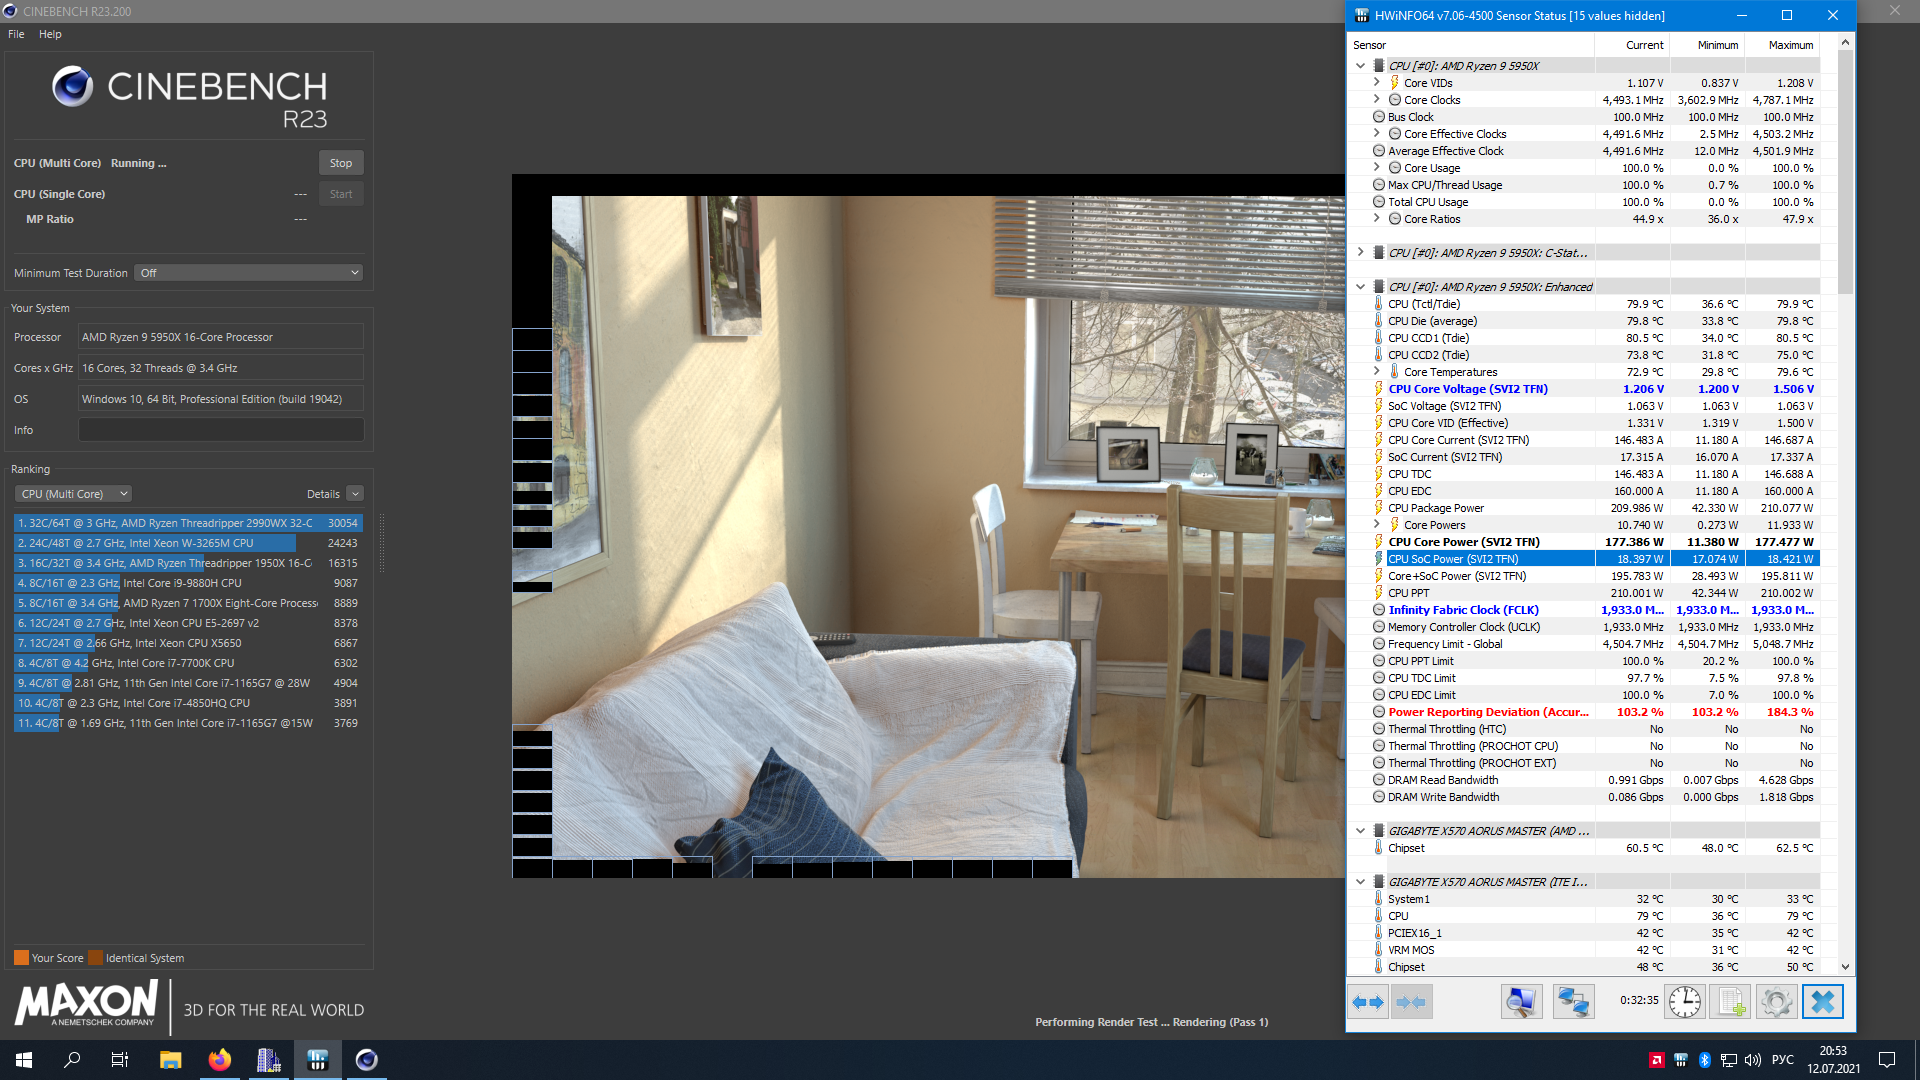Expand the Core Clocks sensor row

tap(1377, 100)
